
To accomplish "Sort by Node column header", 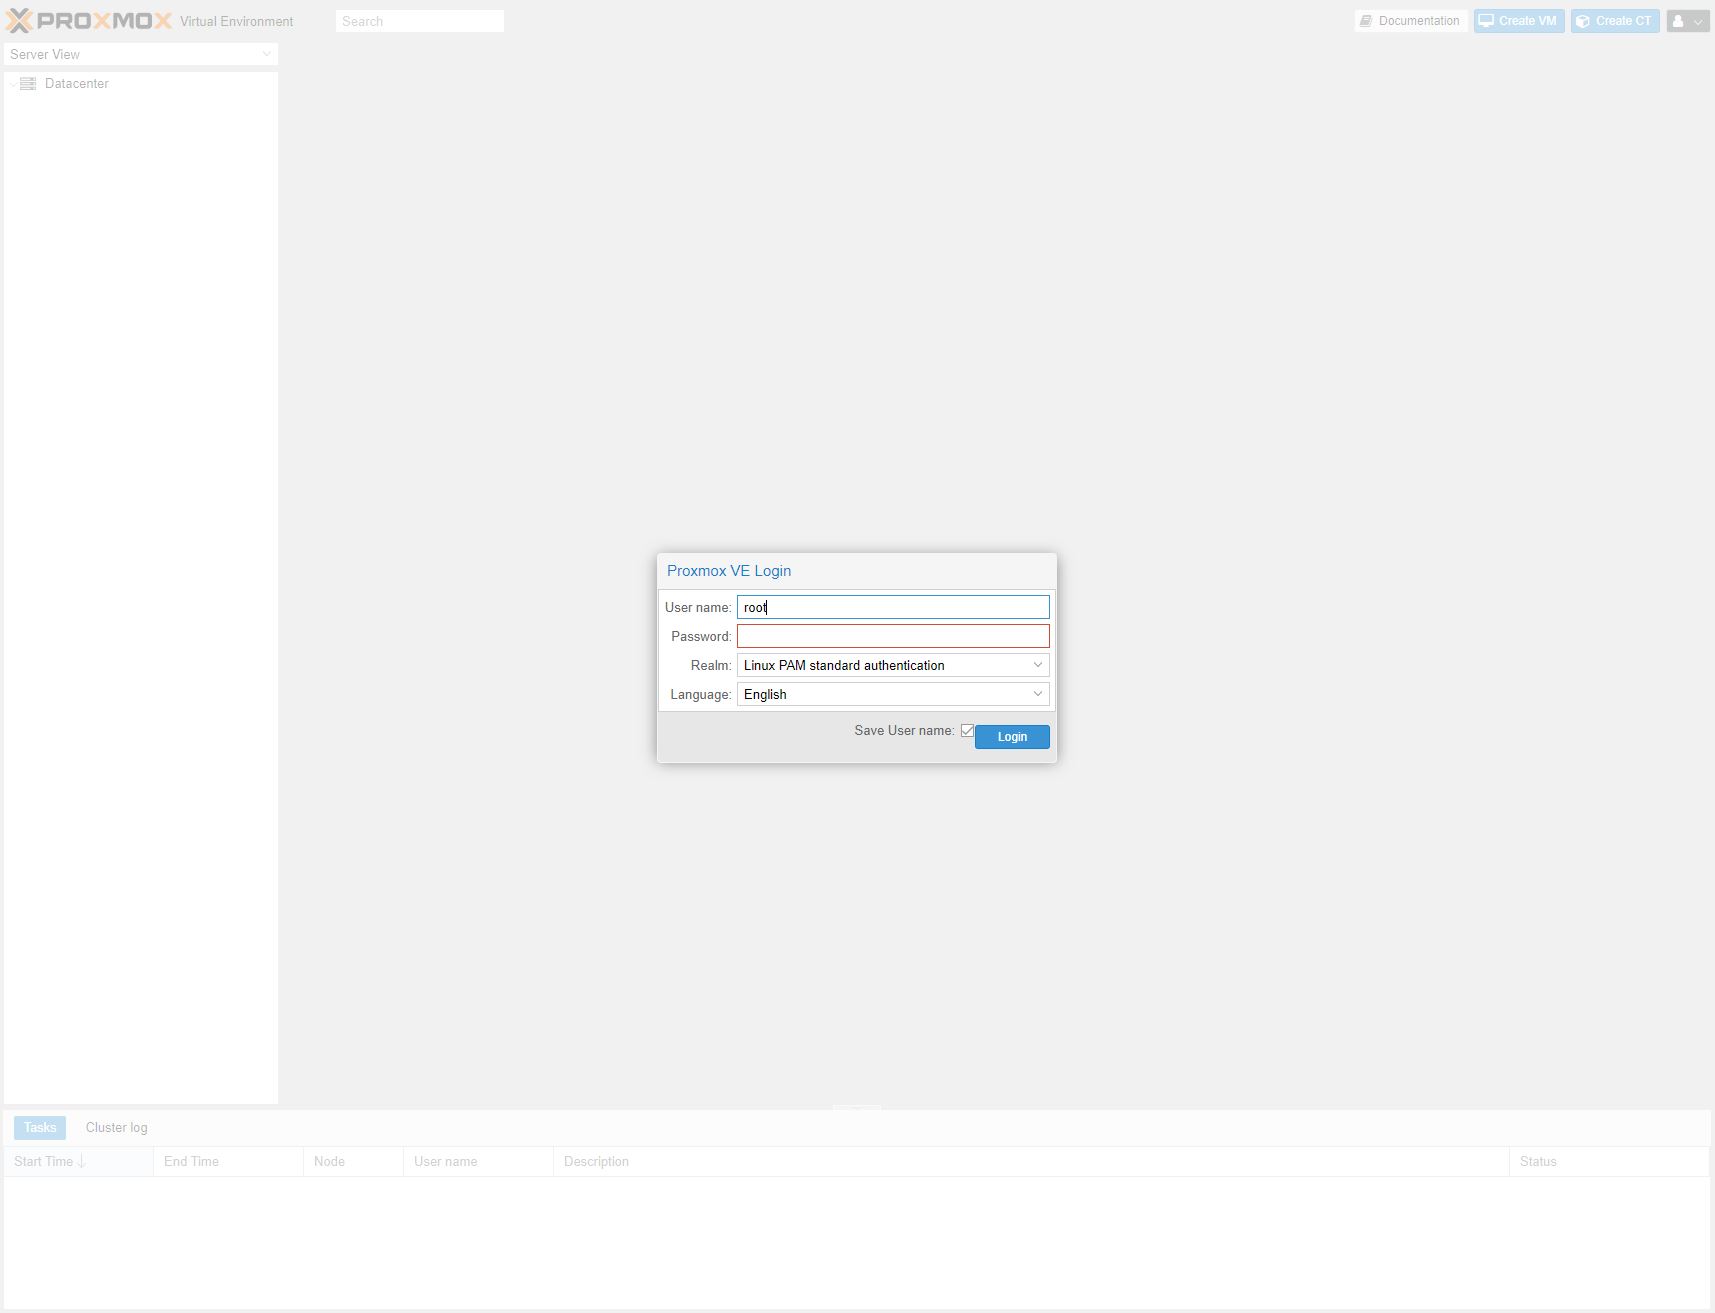I will pyautogui.click(x=353, y=1162).
